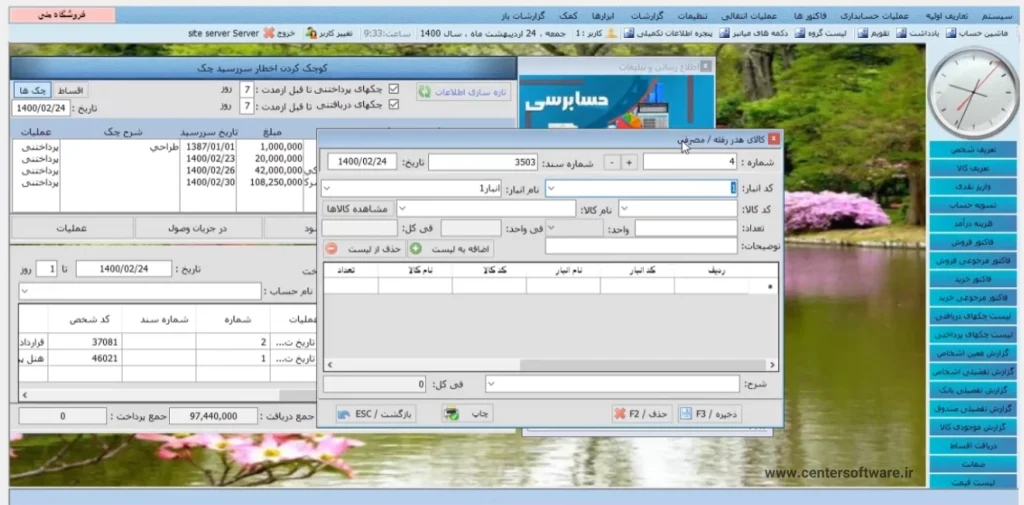Click in the تعداد quantity field
This screenshot has height=505, width=1024.
(686, 229)
